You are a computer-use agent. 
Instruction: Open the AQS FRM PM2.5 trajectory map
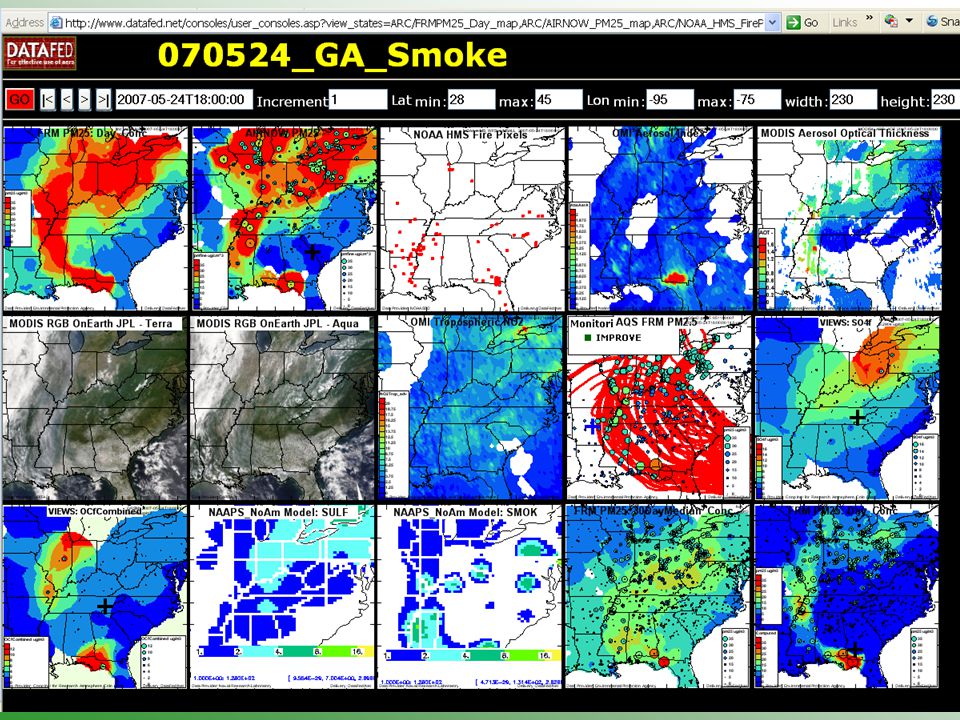point(659,408)
